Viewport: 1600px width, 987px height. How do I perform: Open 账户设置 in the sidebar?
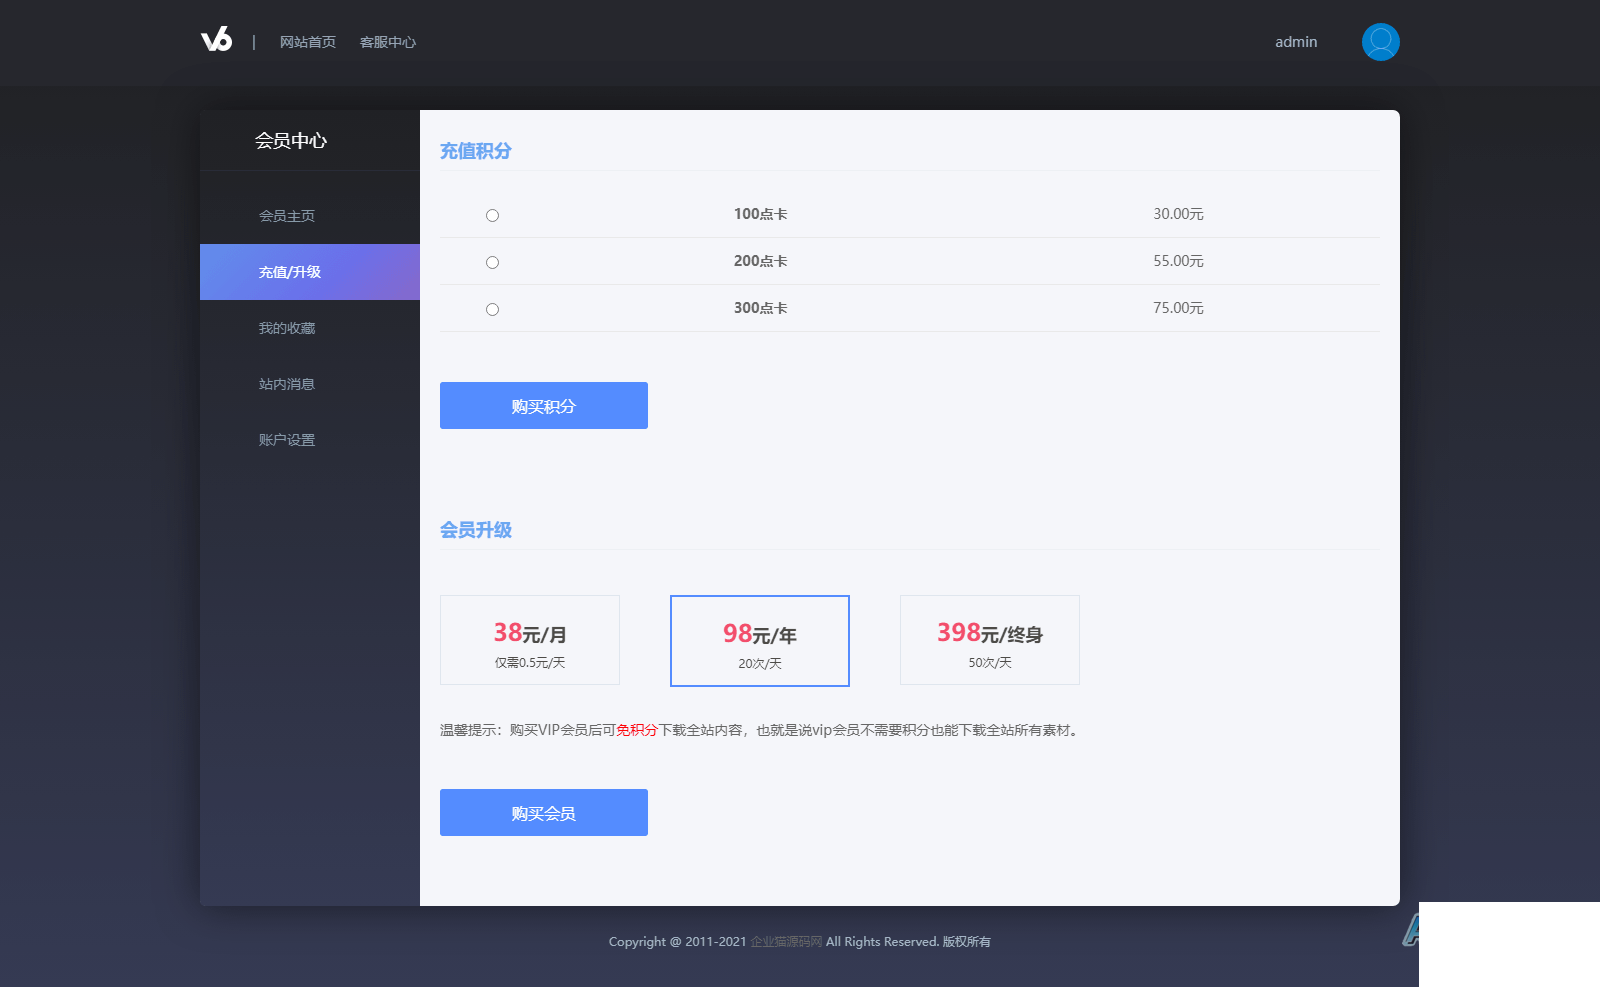click(x=287, y=440)
